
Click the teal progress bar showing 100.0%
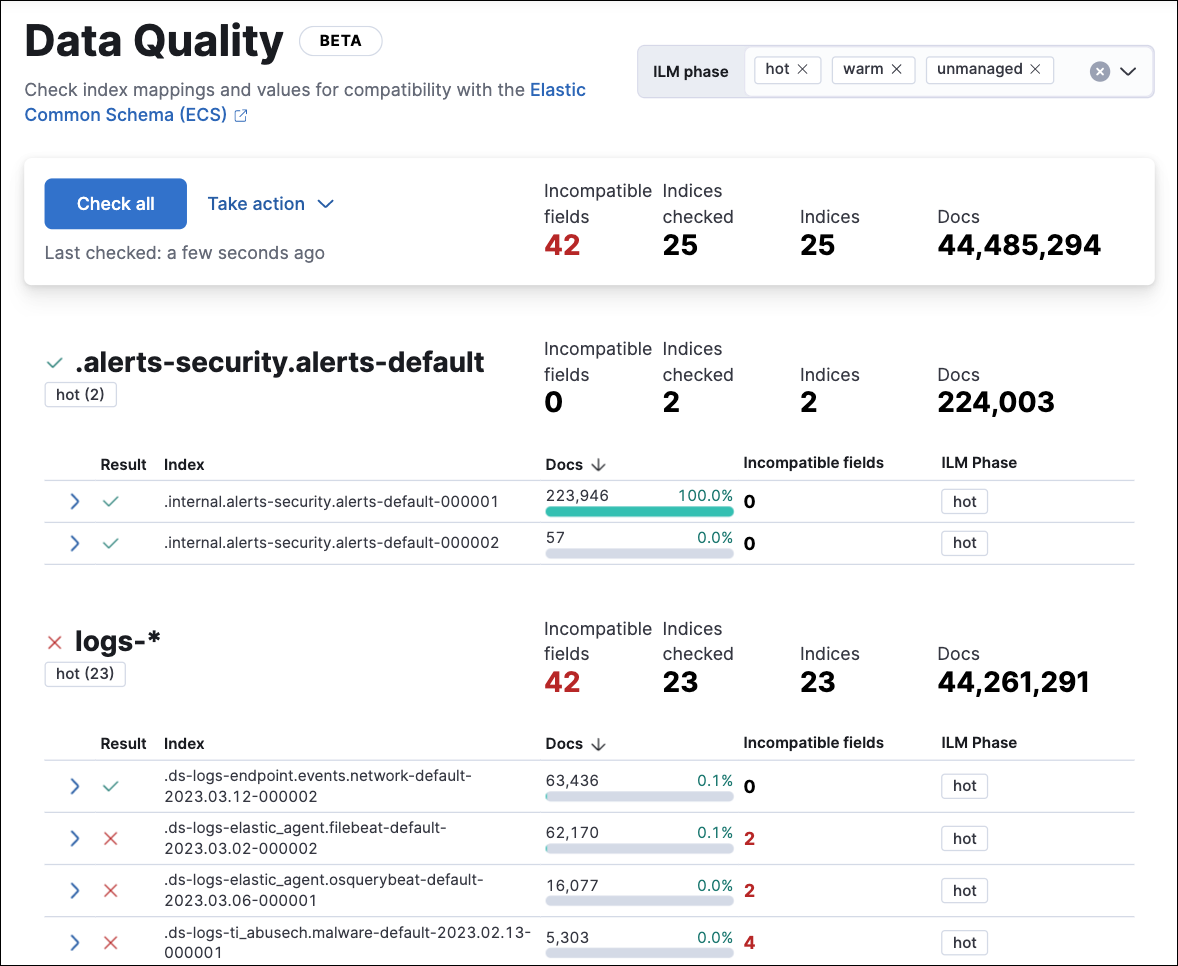tap(639, 511)
